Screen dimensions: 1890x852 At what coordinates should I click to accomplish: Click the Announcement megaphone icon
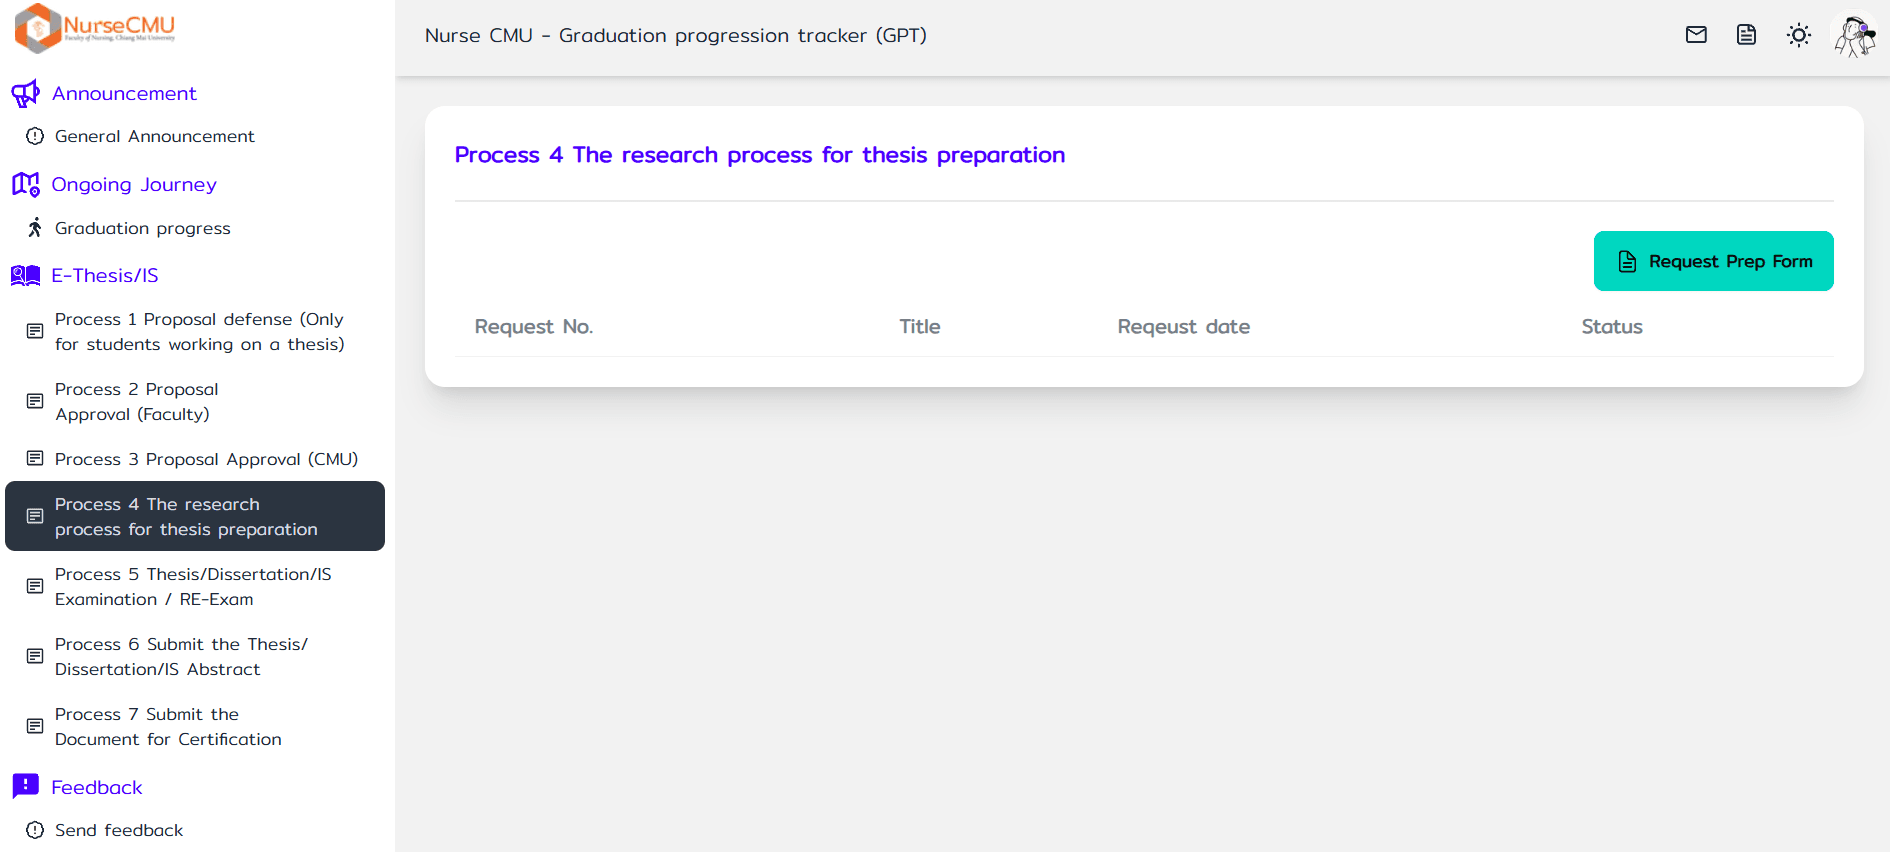click(x=25, y=94)
